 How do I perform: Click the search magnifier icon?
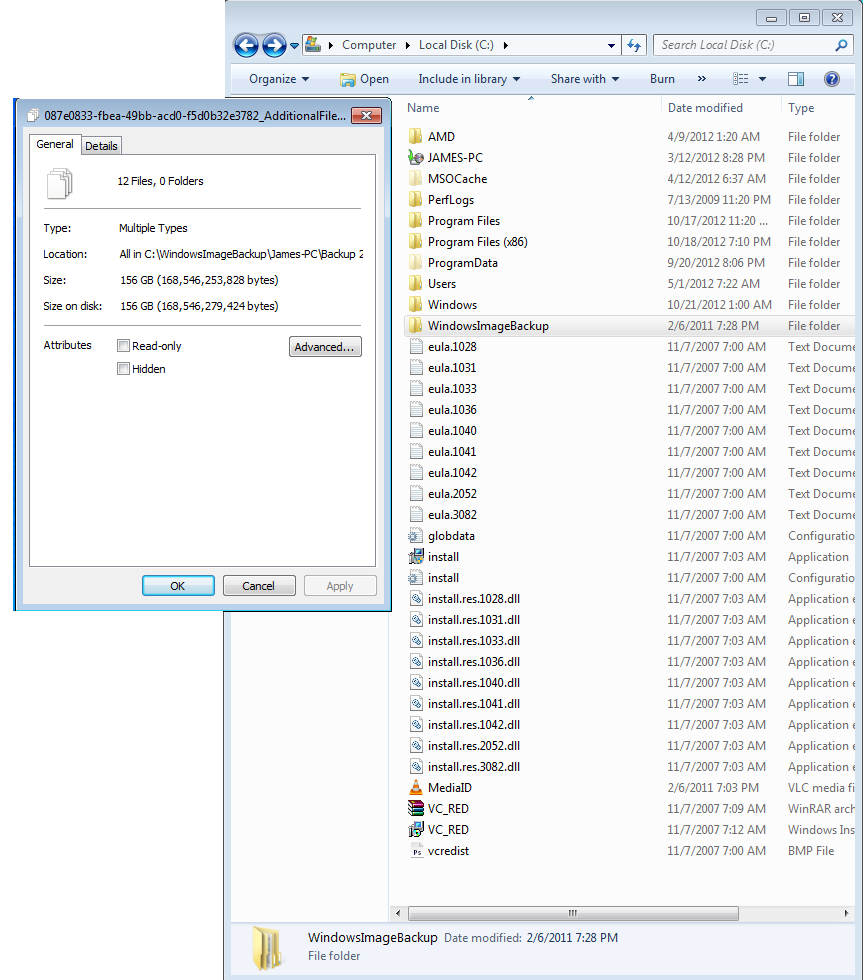(x=841, y=45)
